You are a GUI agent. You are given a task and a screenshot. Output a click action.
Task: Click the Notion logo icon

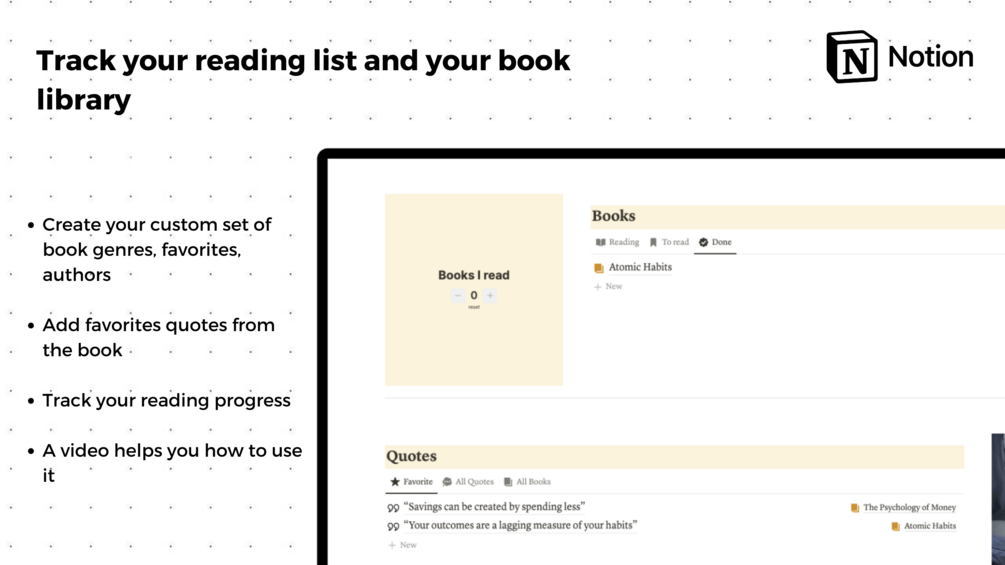coord(851,56)
